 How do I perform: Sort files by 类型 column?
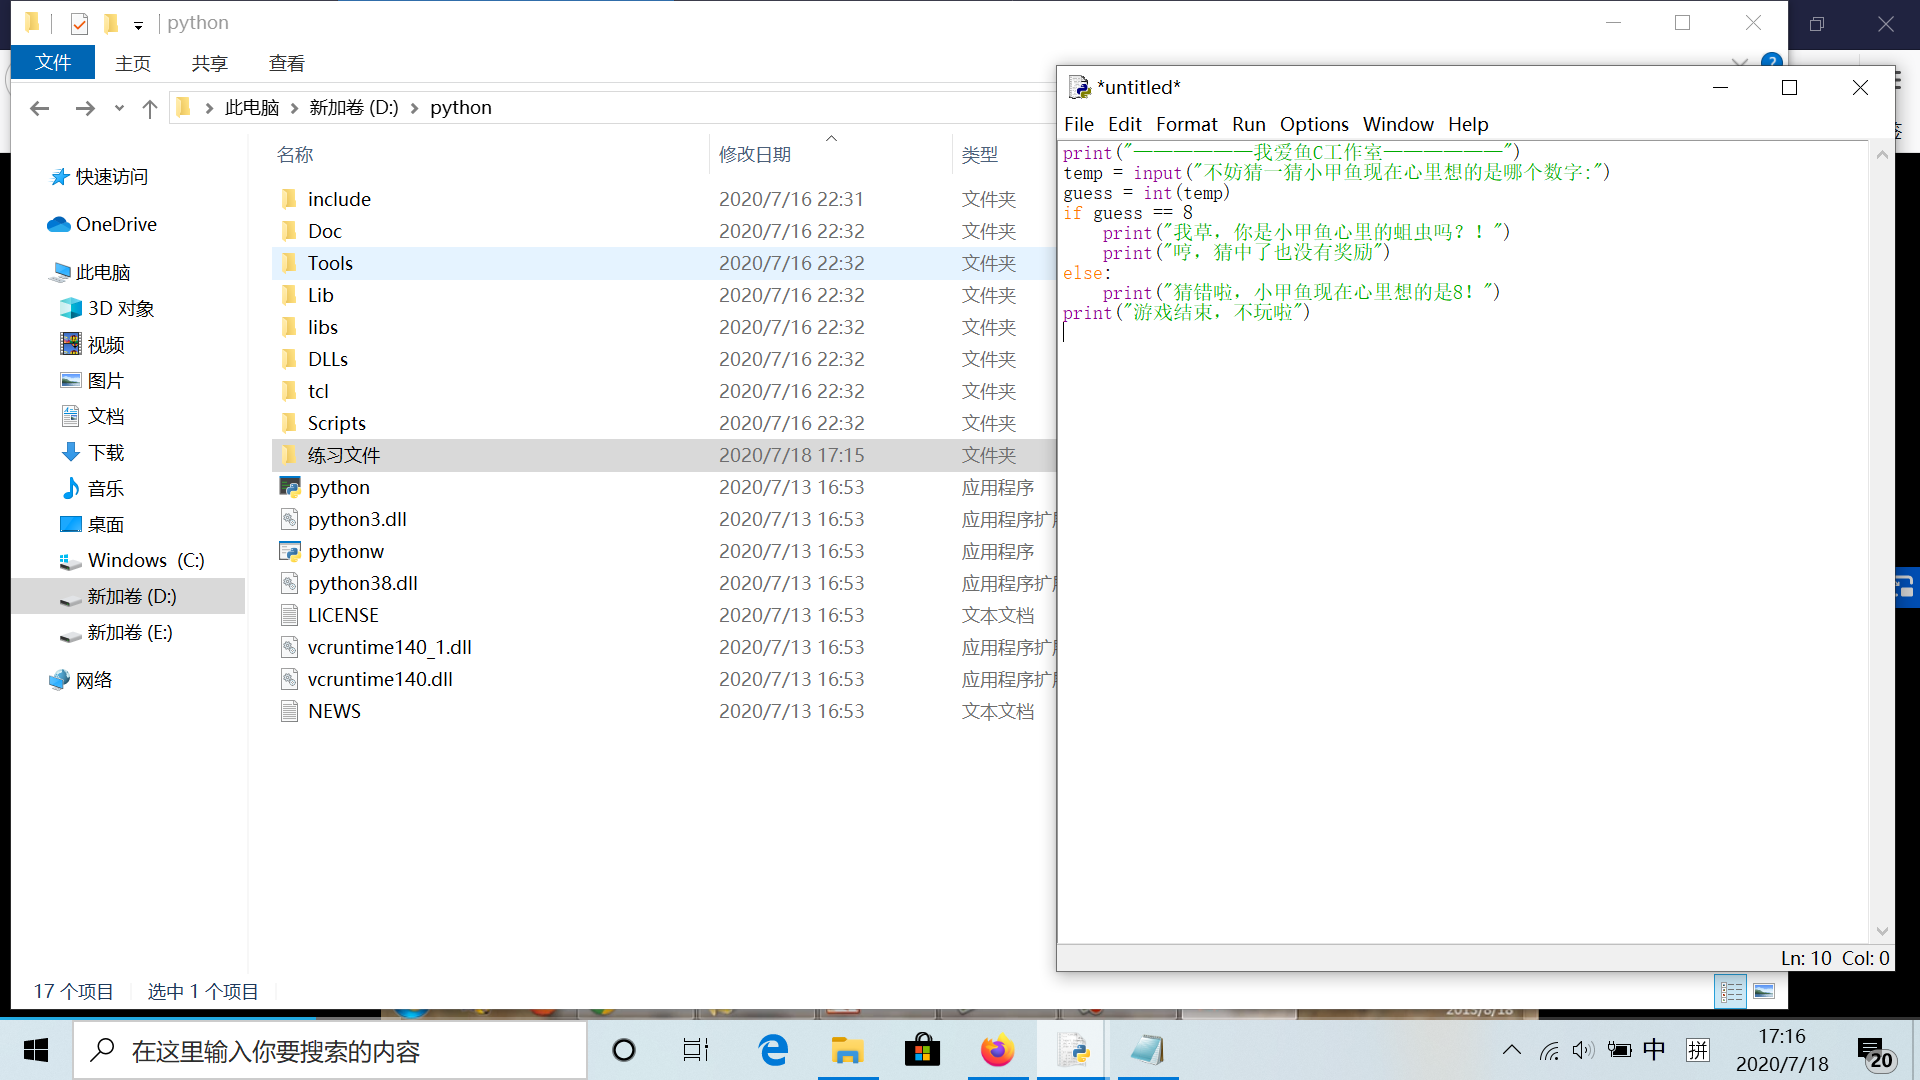pyautogui.click(x=980, y=154)
